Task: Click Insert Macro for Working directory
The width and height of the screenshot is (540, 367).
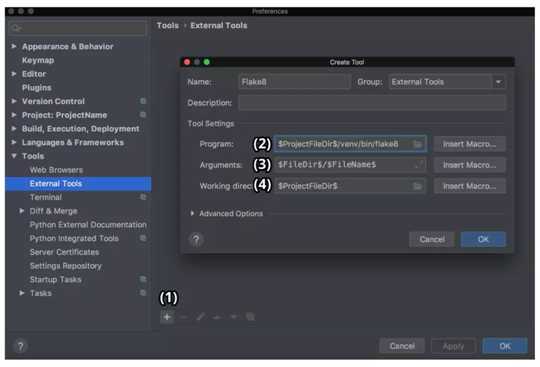Action: (x=469, y=186)
